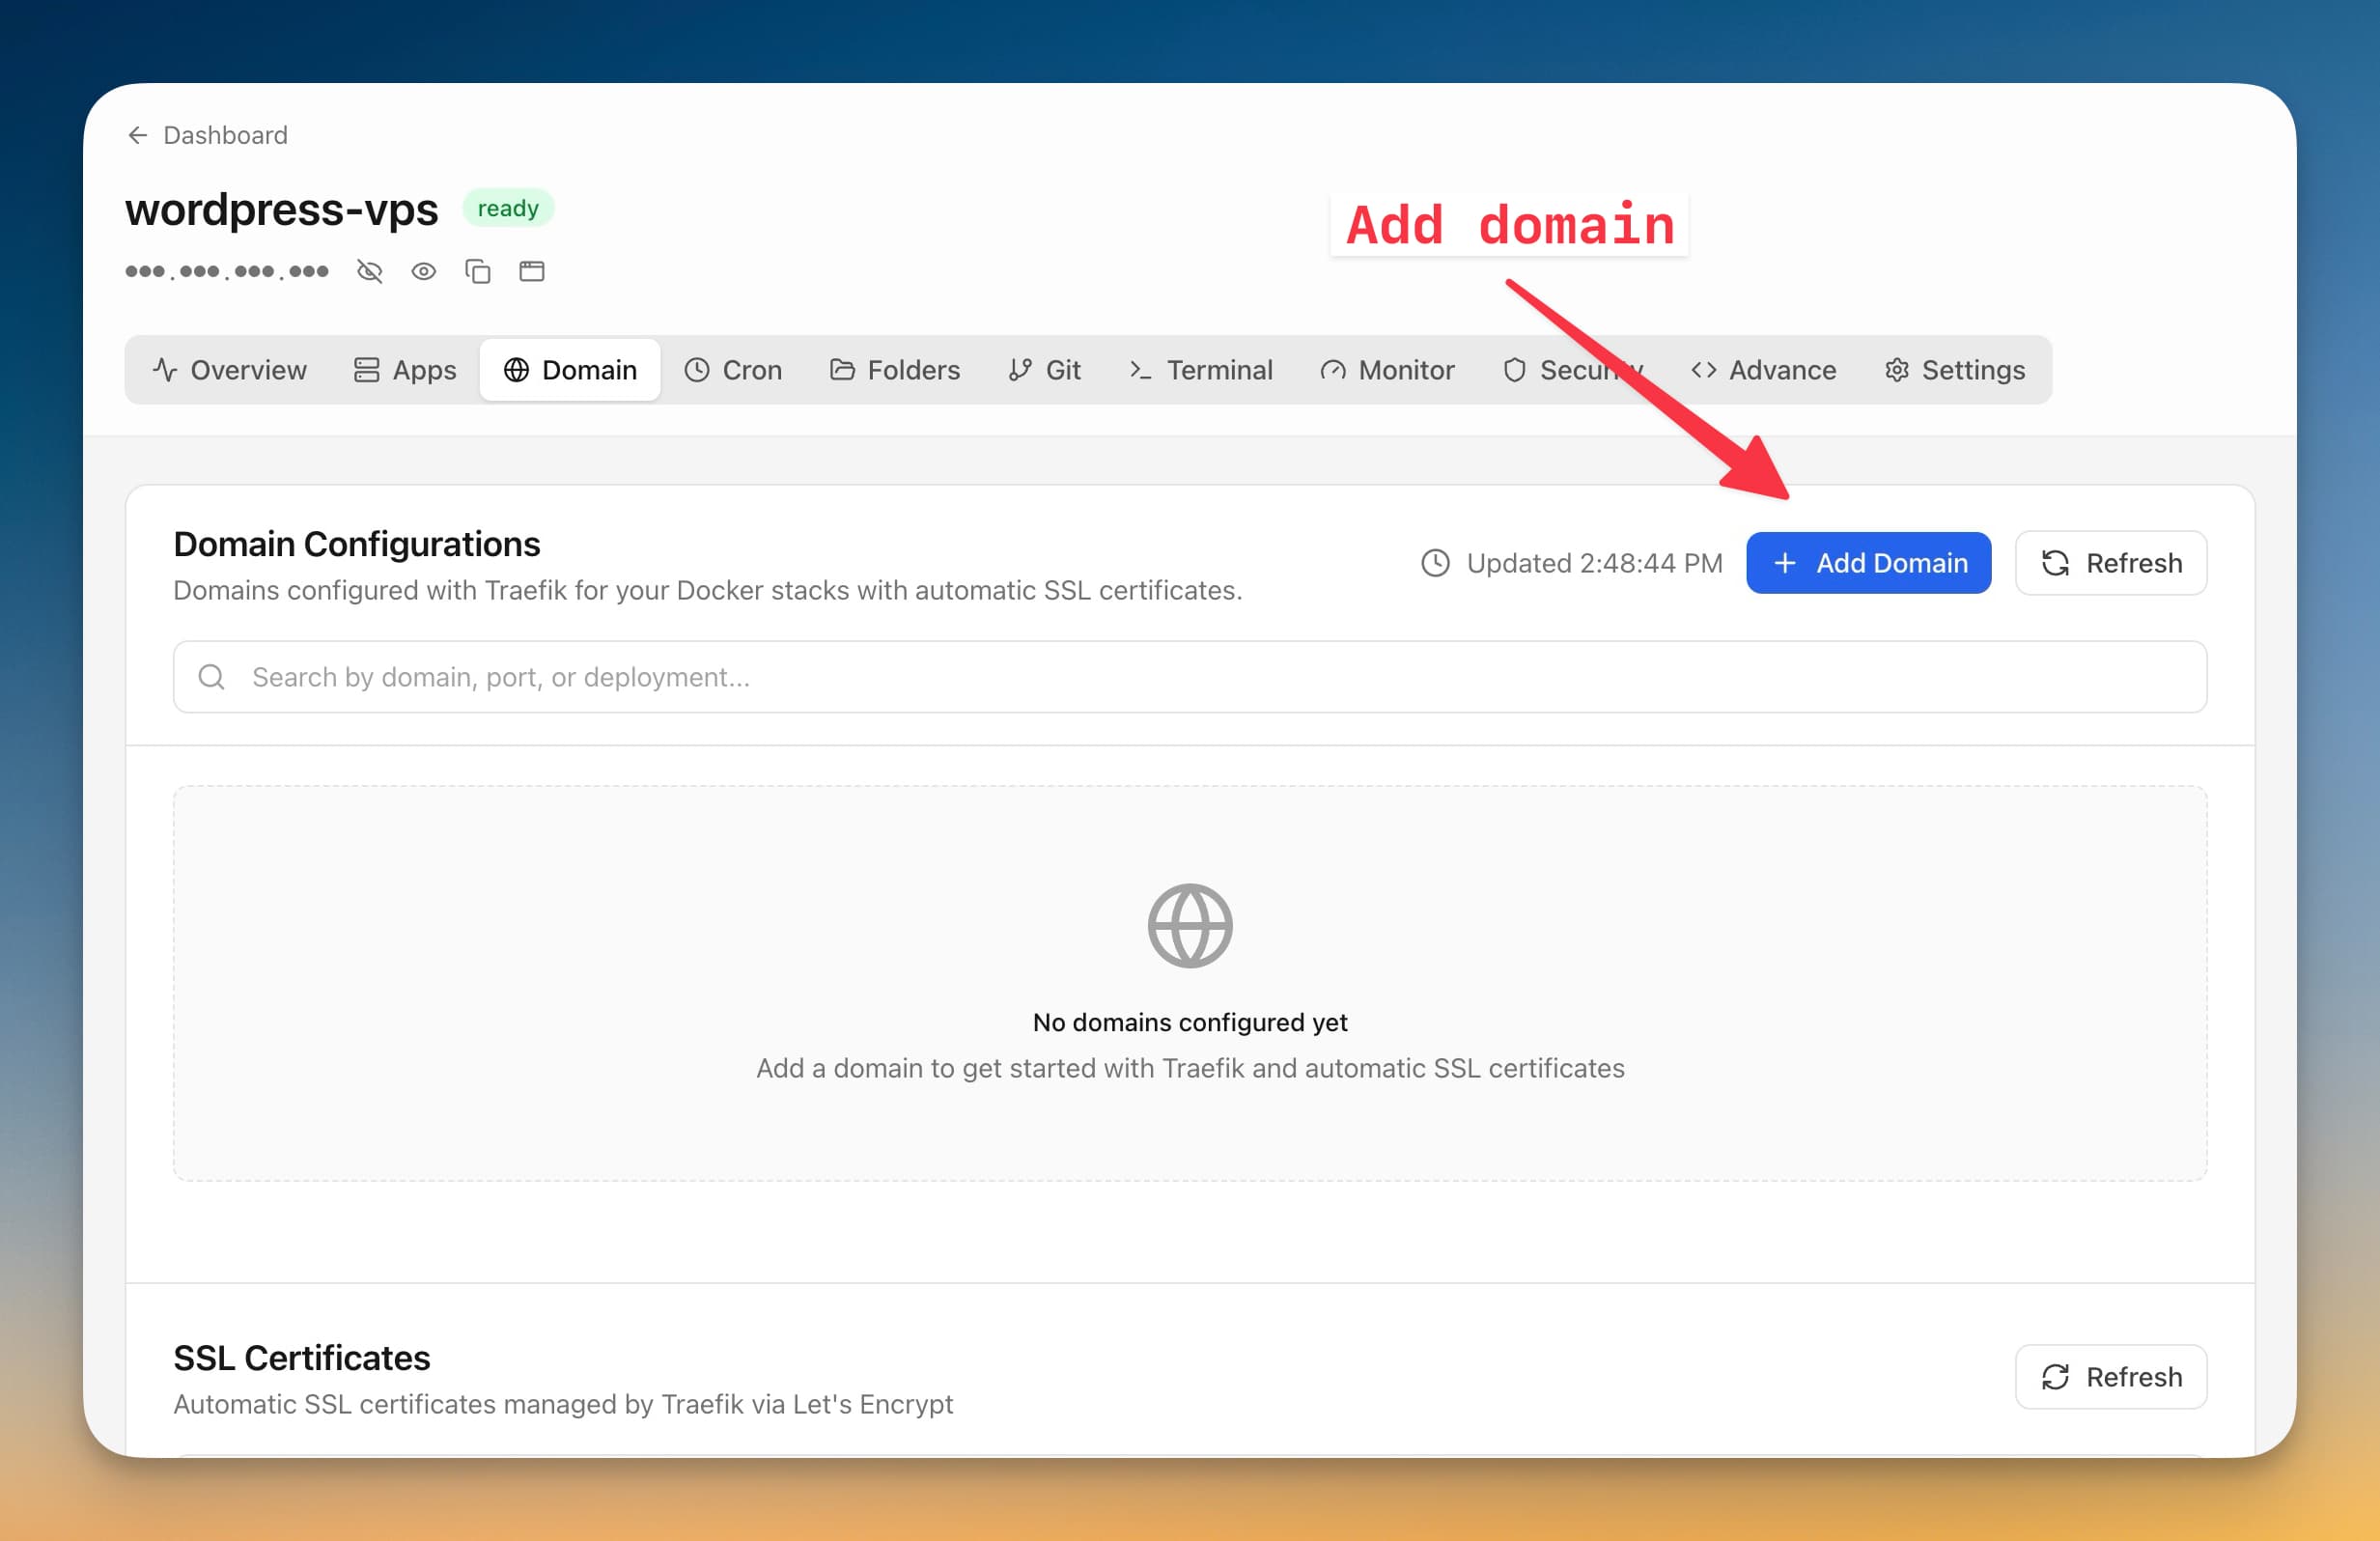Copy the server IP address
Image resolution: width=2380 pixels, height=1541 pixels.
tap(477, 271)
